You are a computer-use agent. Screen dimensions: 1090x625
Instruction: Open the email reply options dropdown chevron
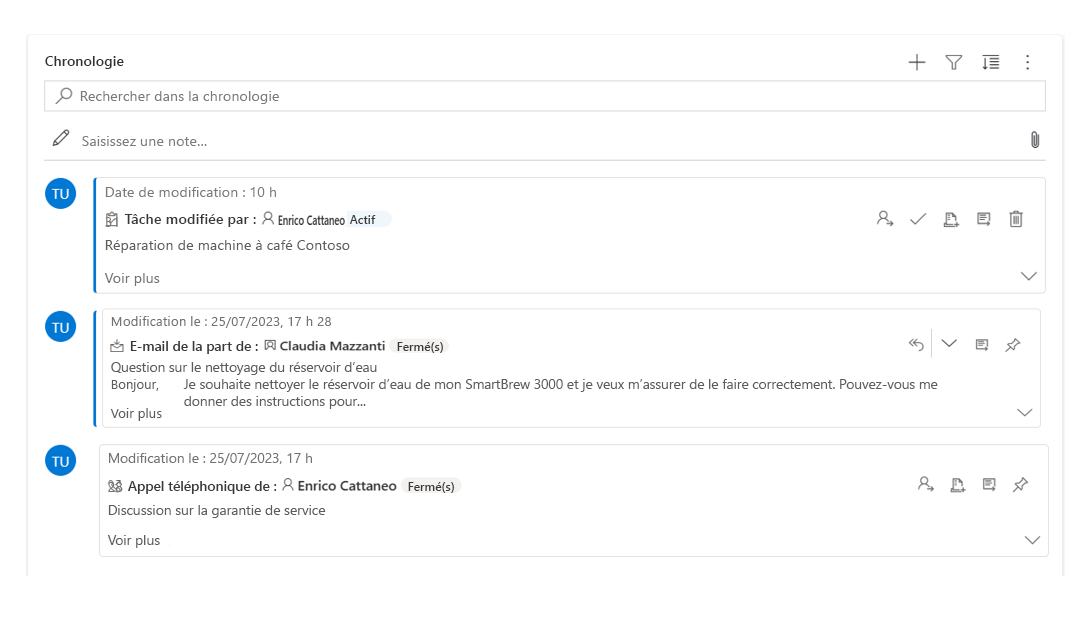pyautogui.click(x=949, y=343)
